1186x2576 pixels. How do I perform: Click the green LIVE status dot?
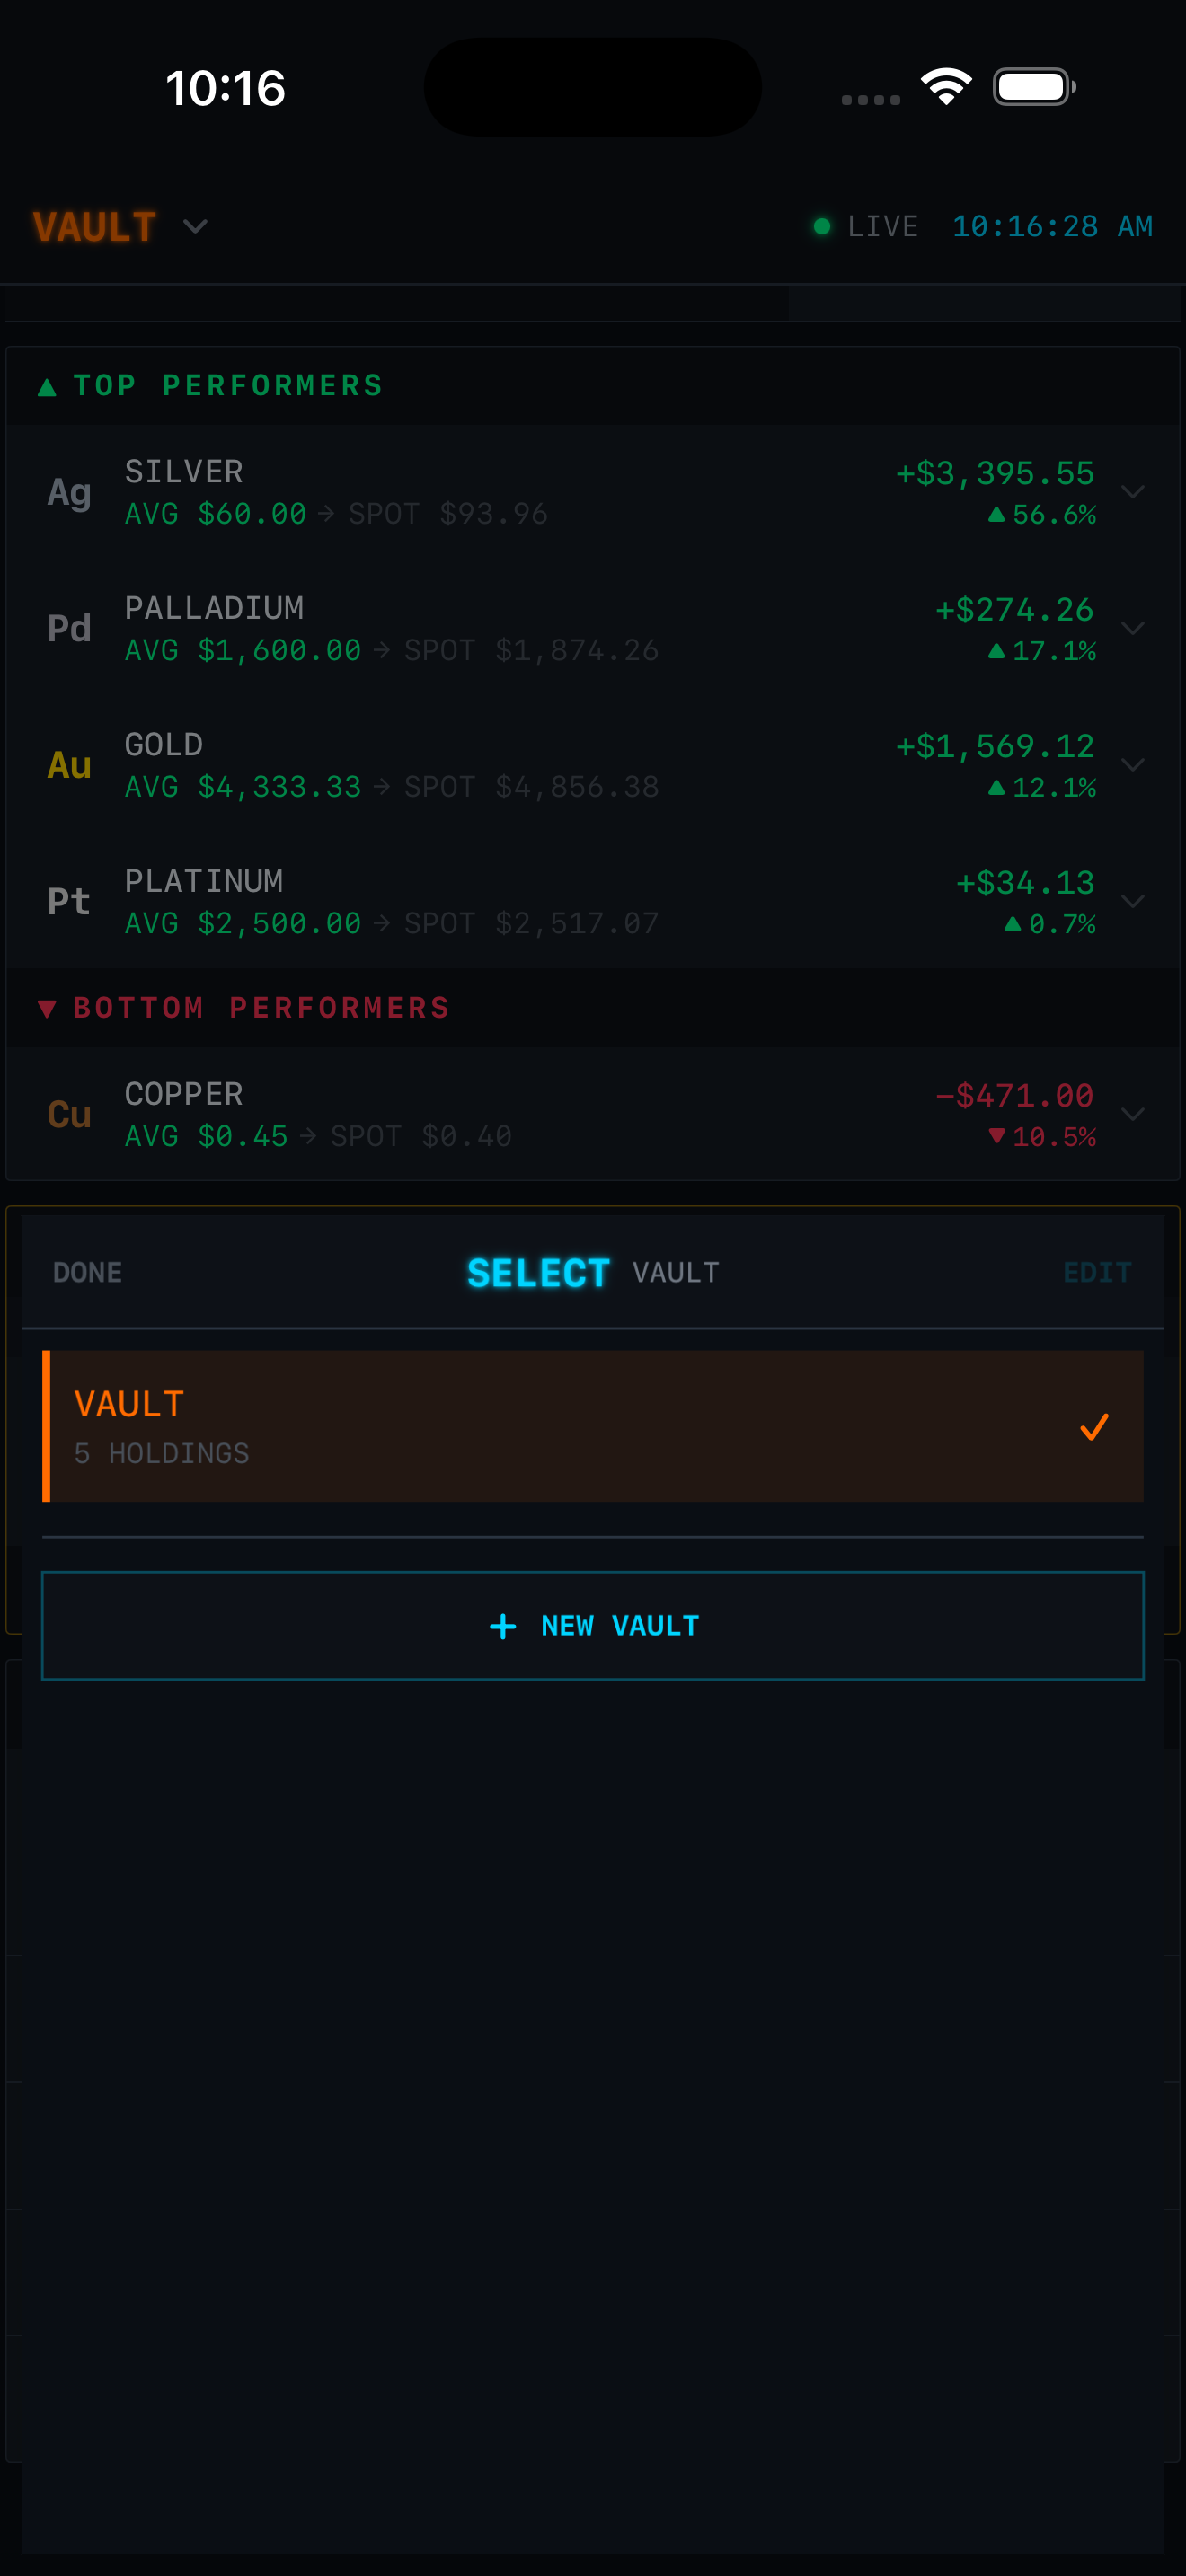pos(821,226)
